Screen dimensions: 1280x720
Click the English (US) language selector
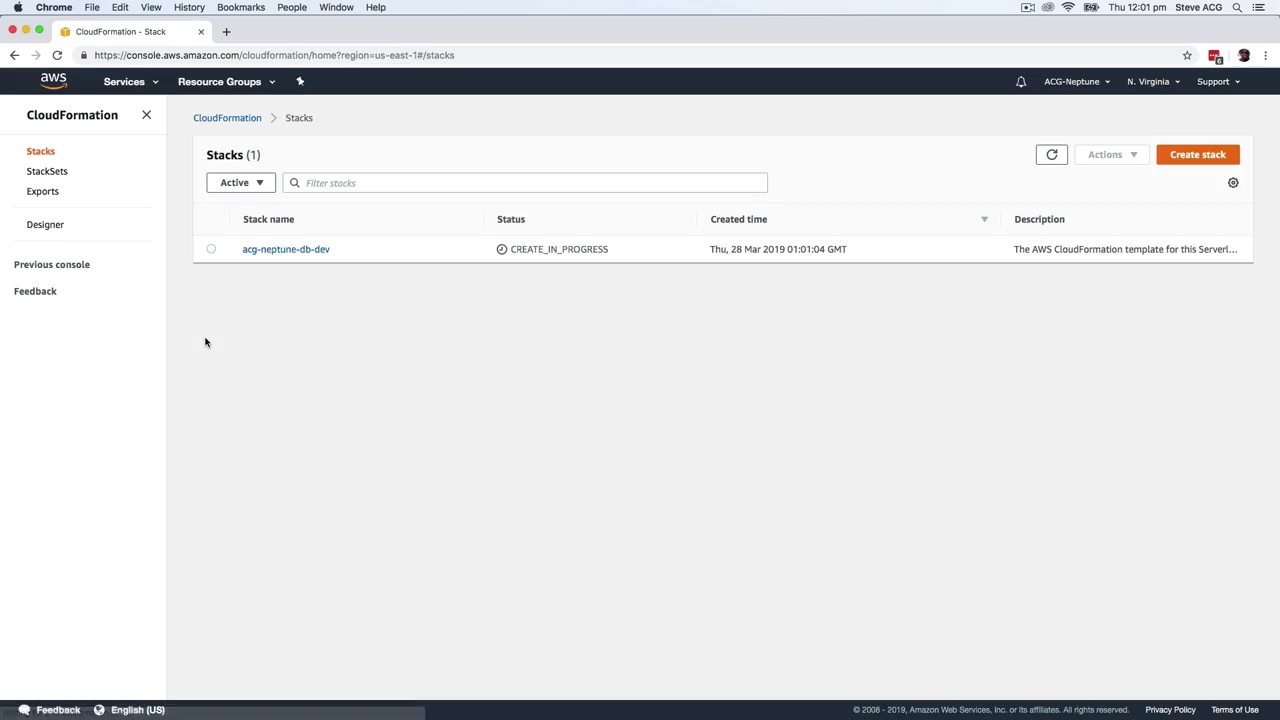pyautogui.click(x=138, y=710)
